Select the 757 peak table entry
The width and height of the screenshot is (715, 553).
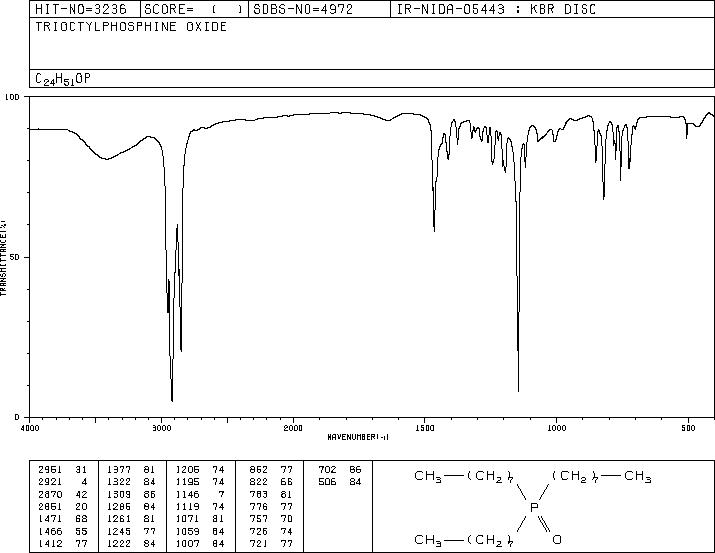point(259,519)
